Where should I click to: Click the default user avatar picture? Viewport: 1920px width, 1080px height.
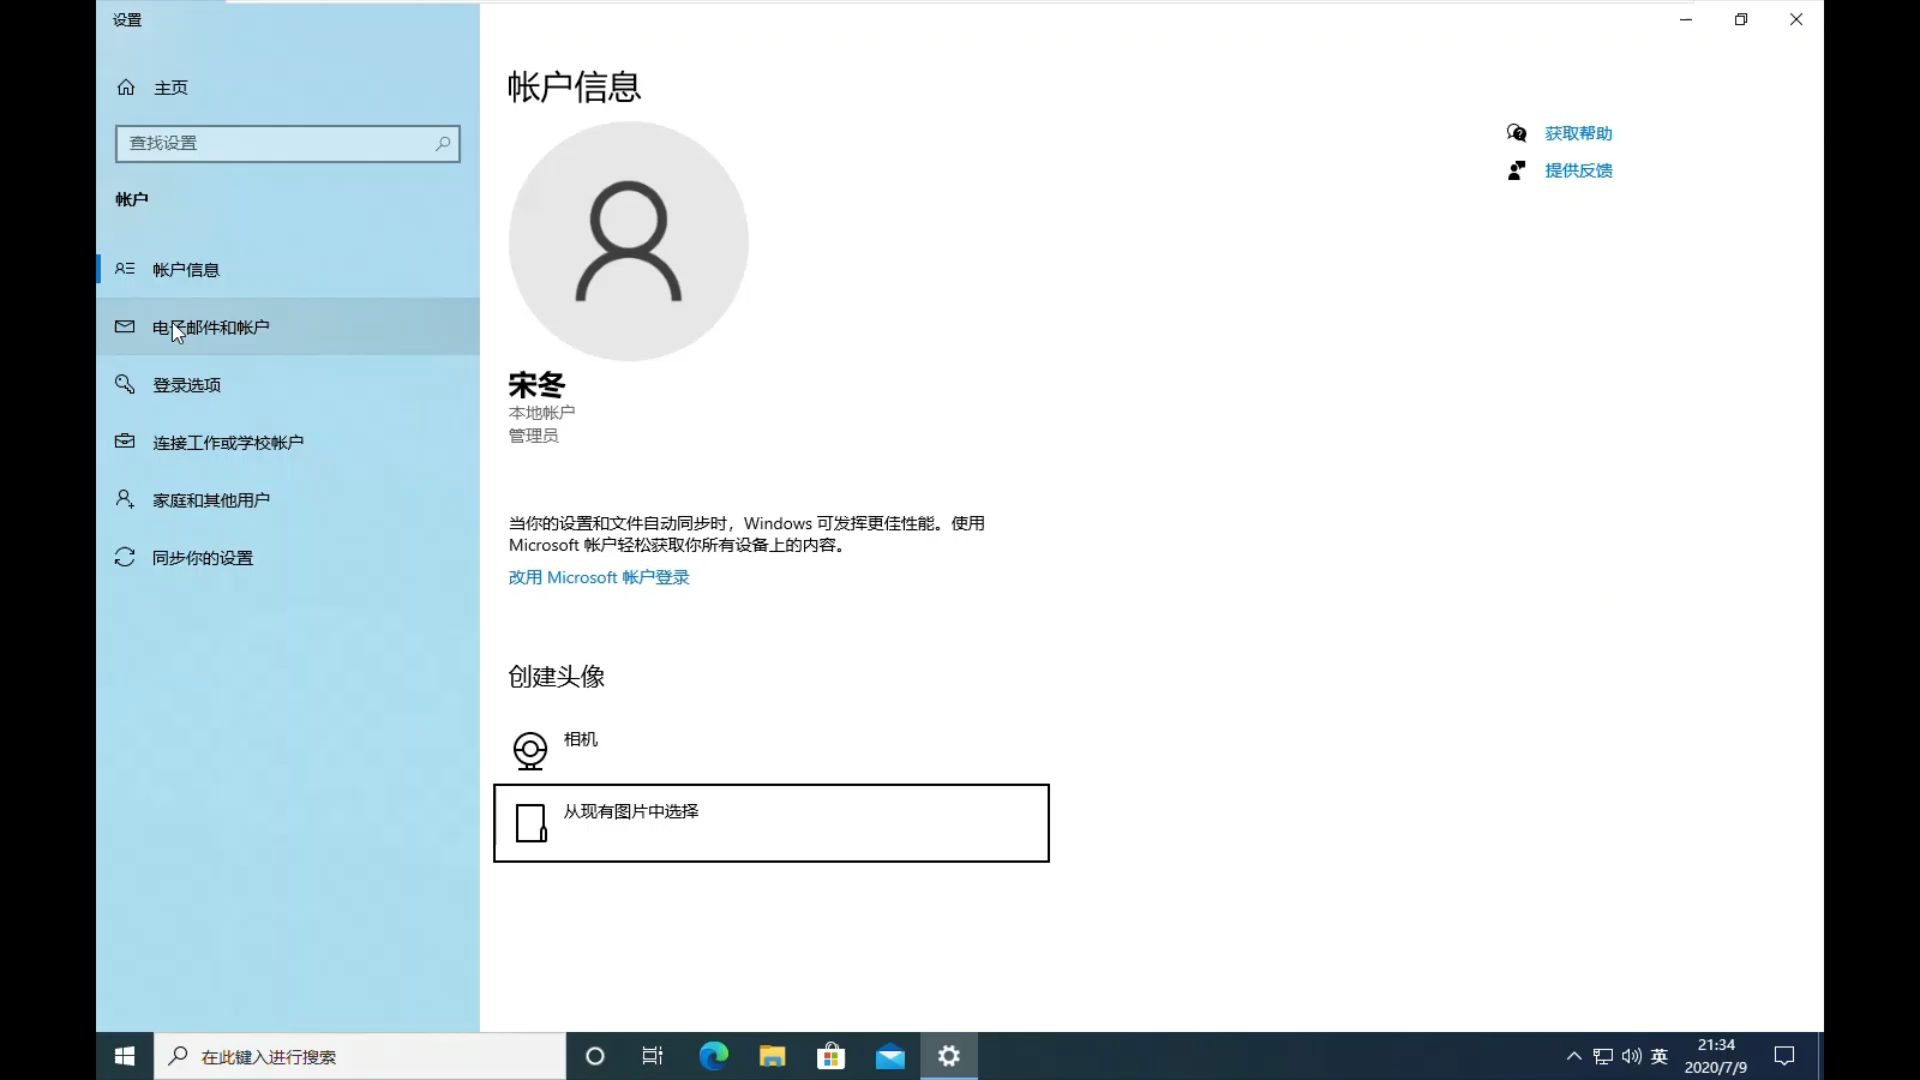[628, 241]
